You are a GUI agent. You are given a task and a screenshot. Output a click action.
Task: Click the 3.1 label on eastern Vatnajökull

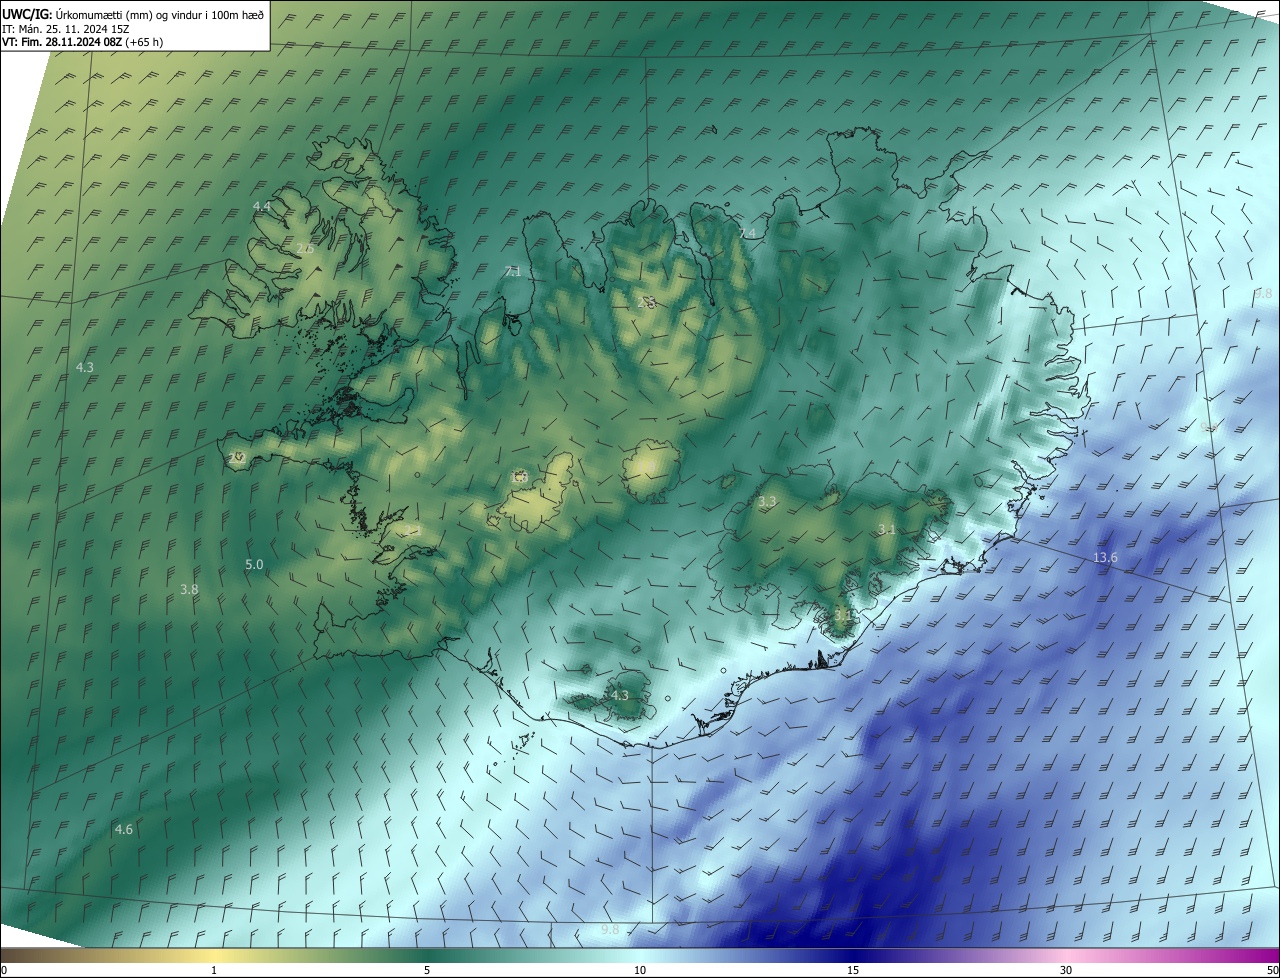point(886,529)
